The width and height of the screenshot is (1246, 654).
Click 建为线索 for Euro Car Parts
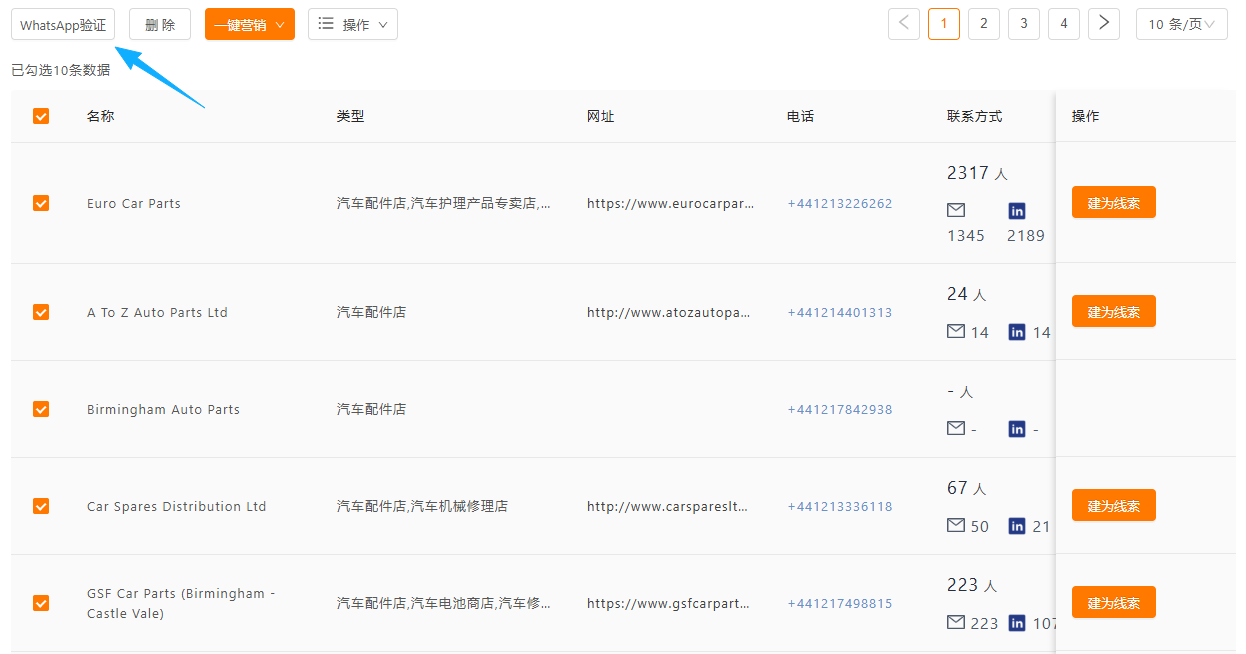coord(1114,202)
